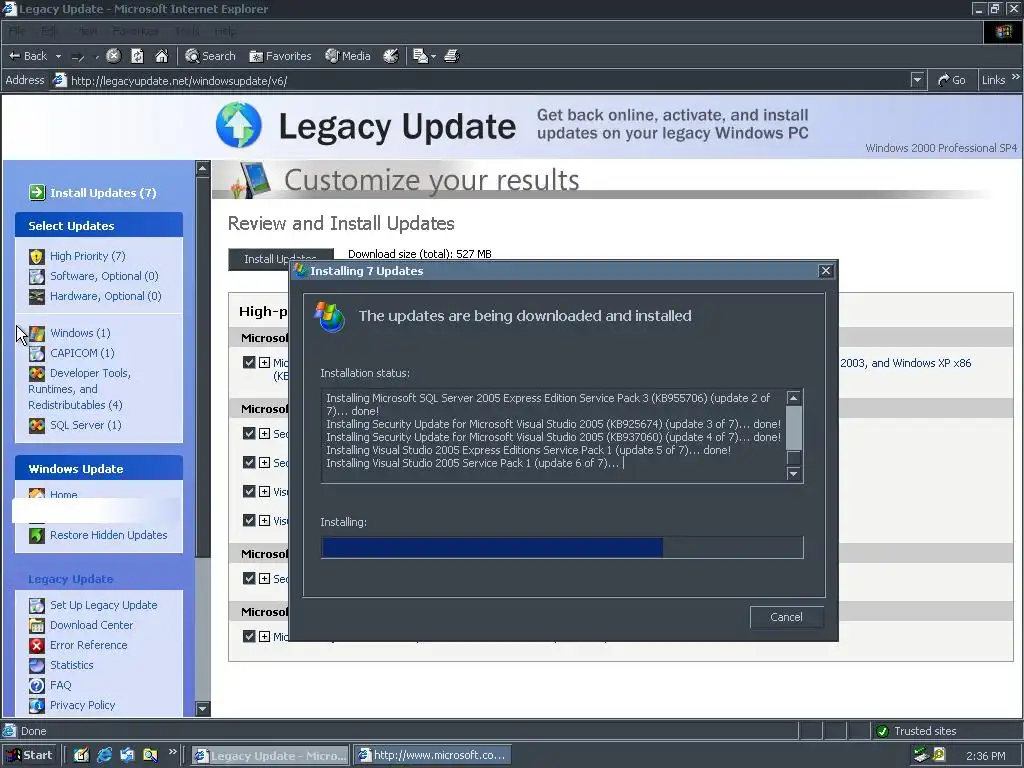Switch to the microsoft.com taskbar window
Screen dimensions: 1024x768
coord(432,756)
